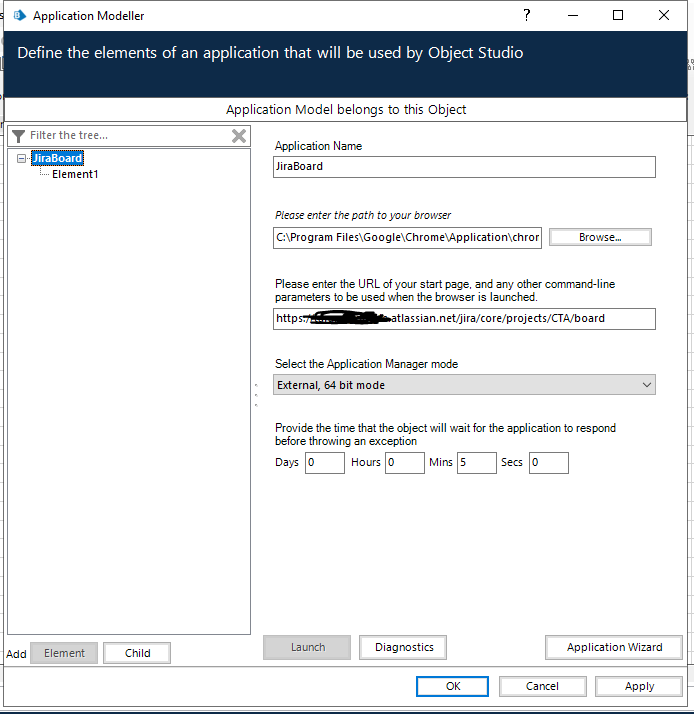Click the Blue Prism application icon in title bar
Viewport: 694px width, 714px height.
point(20,15)
